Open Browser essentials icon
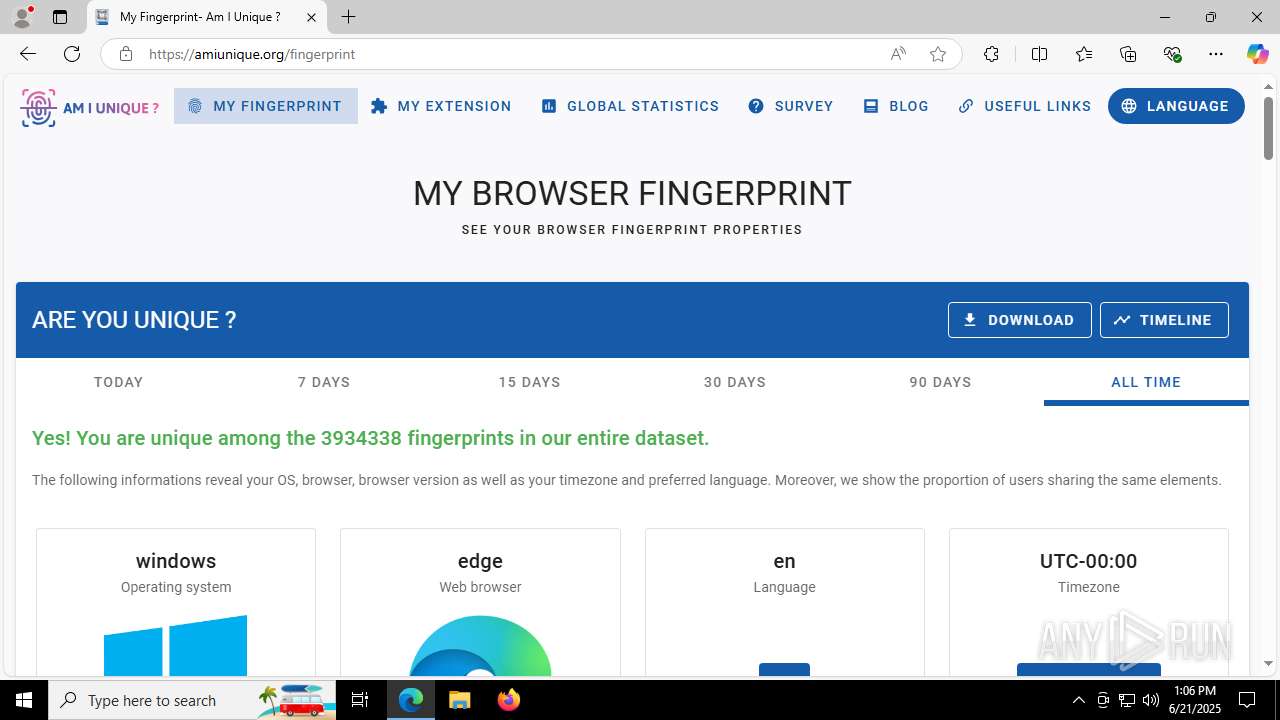The width and height of the screenshot is (1280, 720). (x=1172, y=54)
